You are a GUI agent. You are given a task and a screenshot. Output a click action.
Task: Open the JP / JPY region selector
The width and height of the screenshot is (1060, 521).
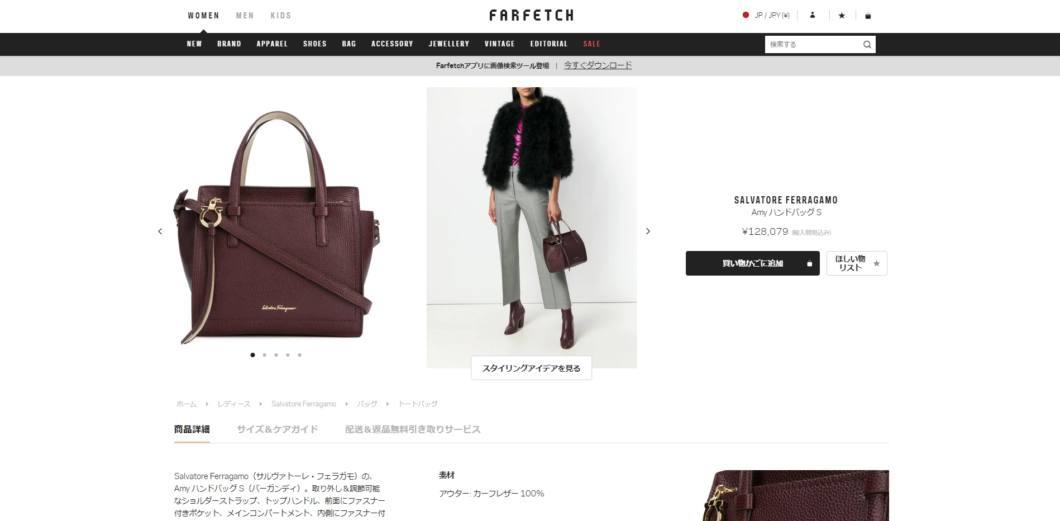point(766,15)
